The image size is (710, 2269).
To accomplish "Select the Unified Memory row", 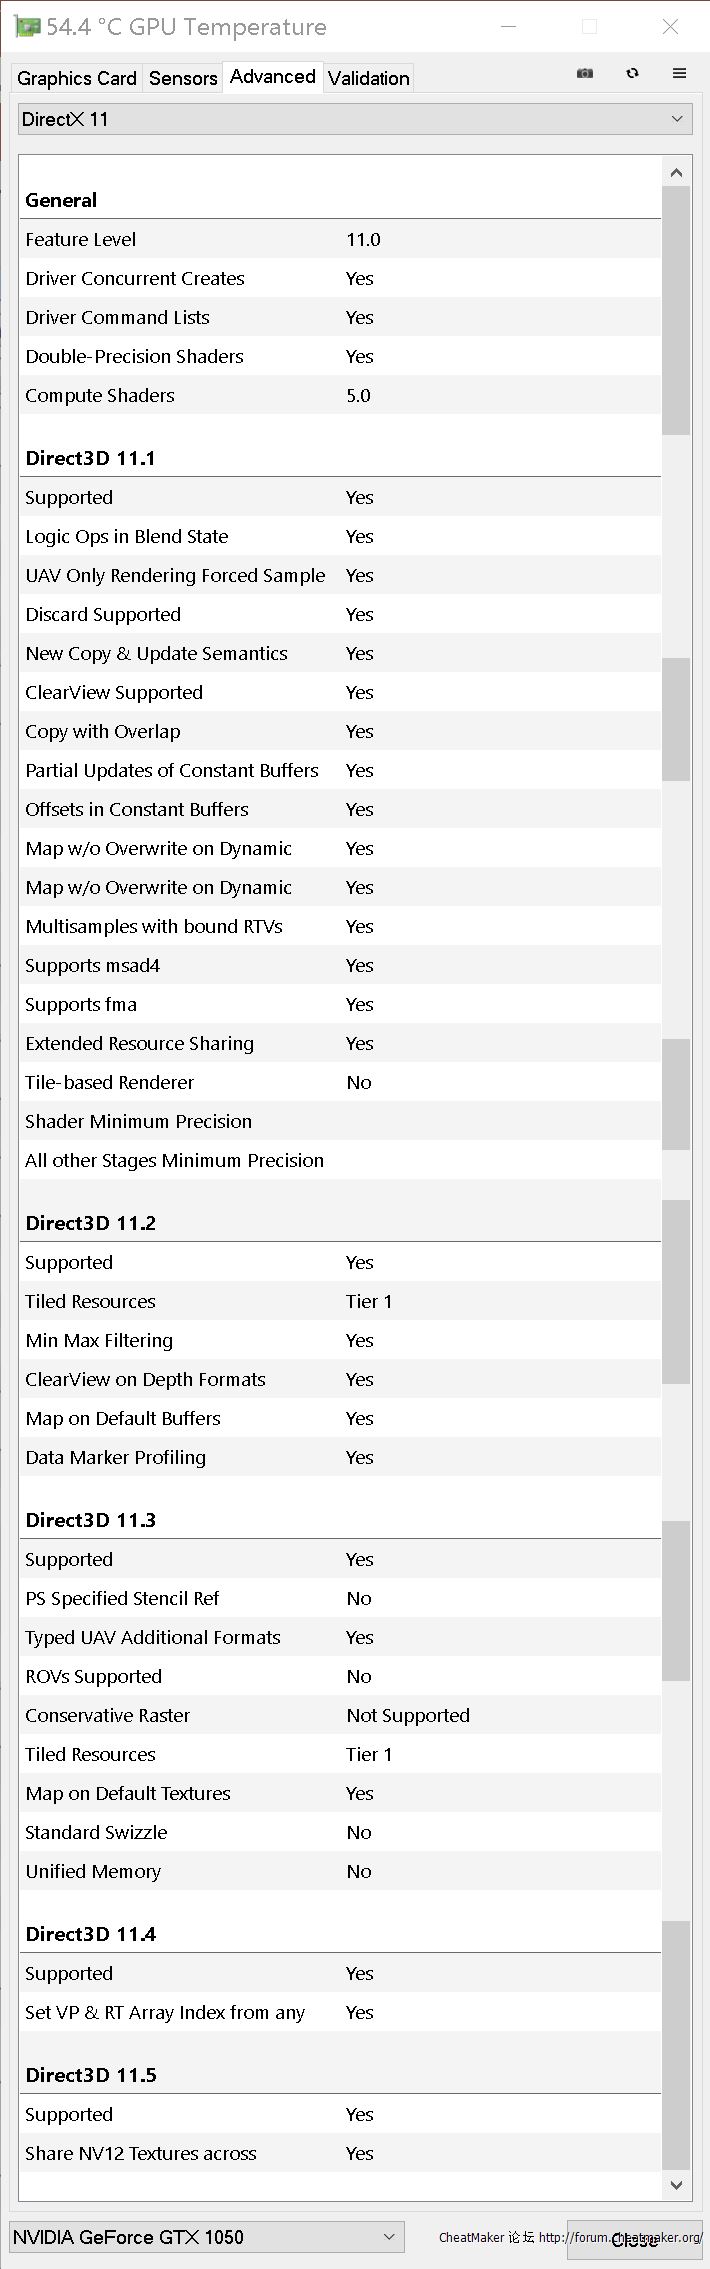I will coord(340,1871).
